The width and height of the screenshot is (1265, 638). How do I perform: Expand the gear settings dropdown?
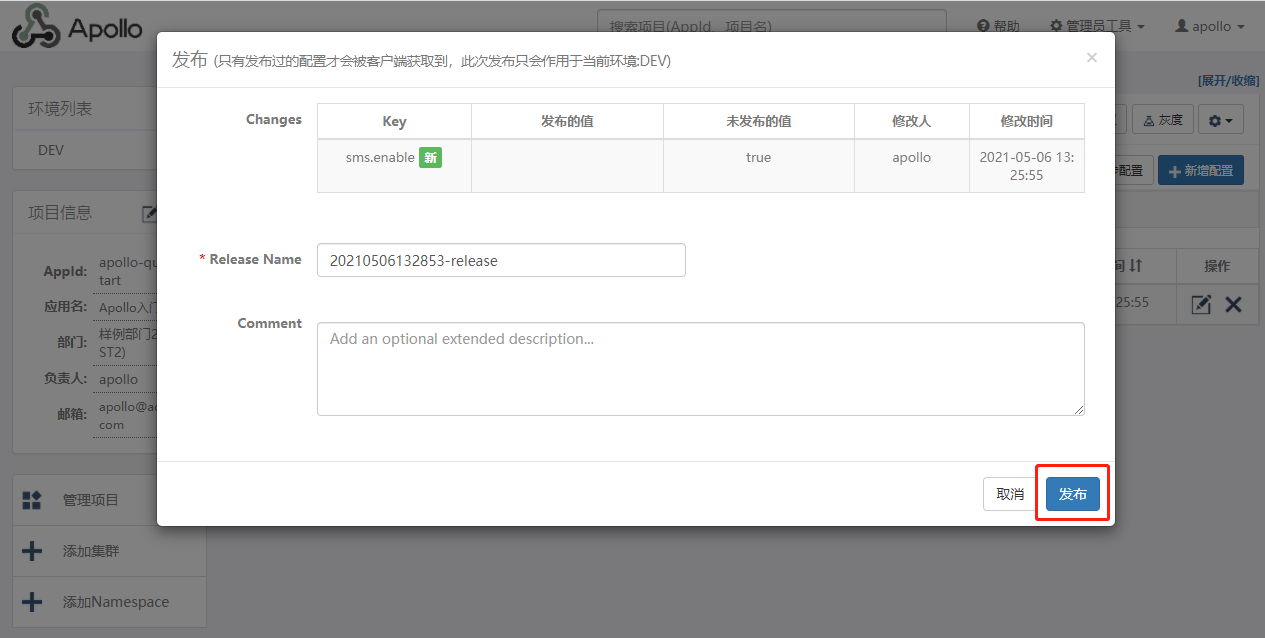coord(1220,120)
